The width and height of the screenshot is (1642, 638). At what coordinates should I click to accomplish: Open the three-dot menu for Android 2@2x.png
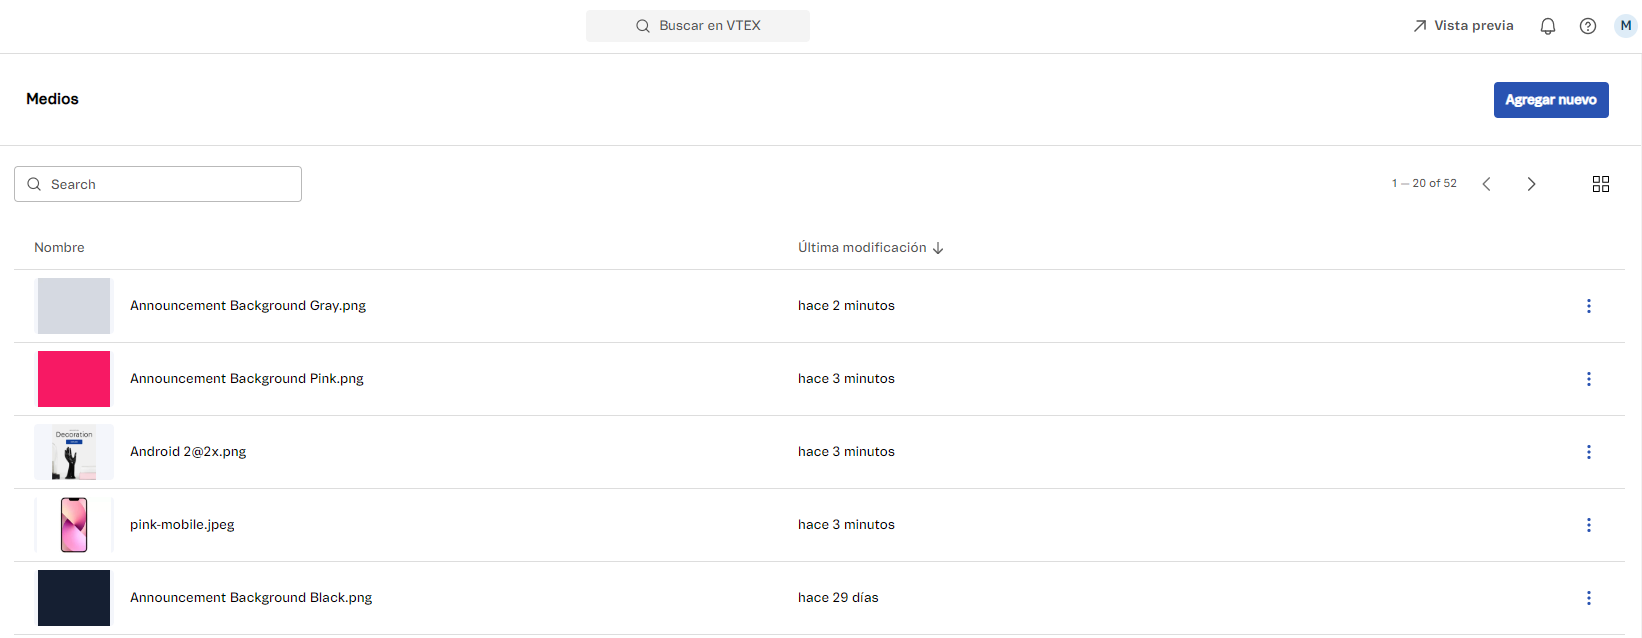point(1588,452)
